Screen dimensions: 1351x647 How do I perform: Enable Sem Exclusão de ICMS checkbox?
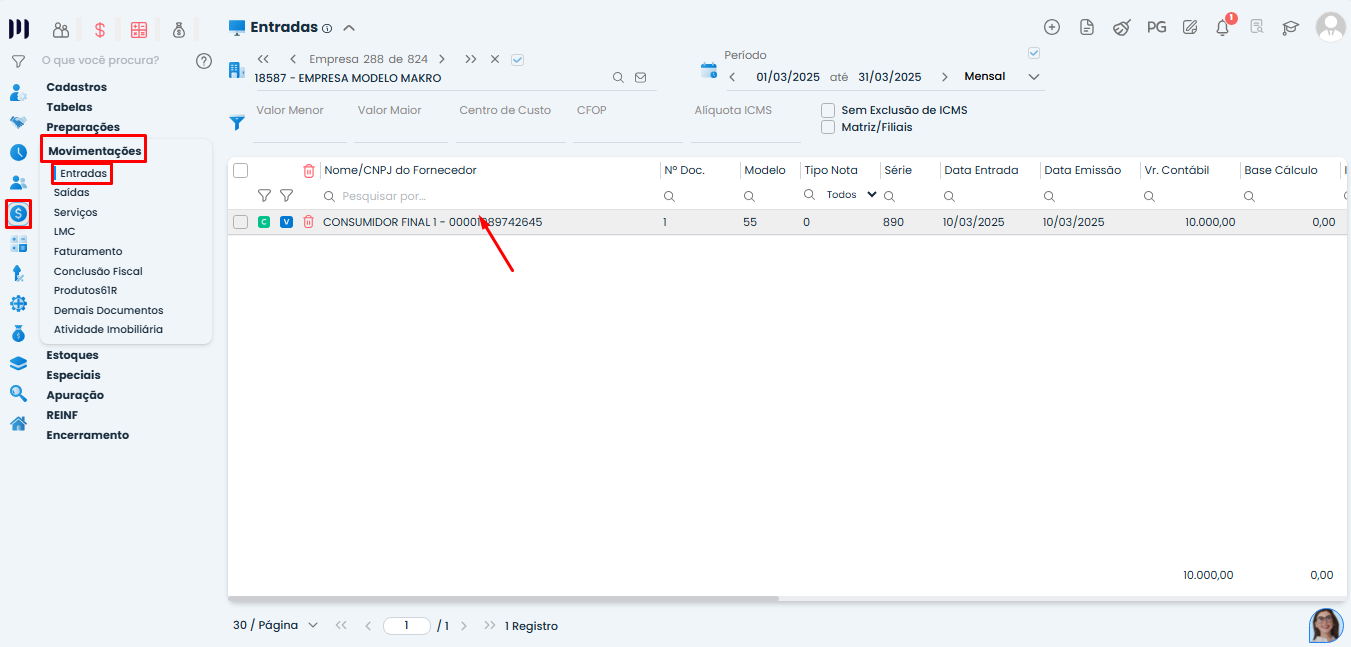click(828, 110)
